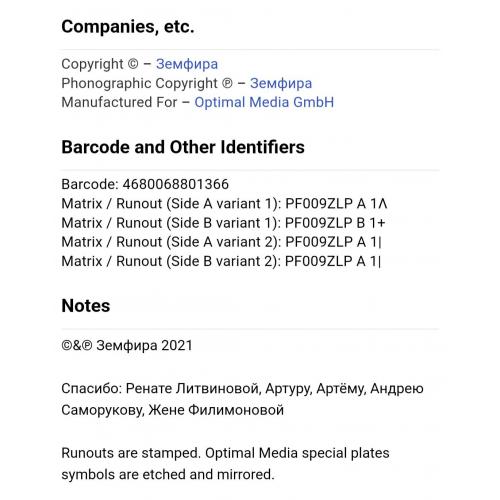Screen dimensions: 500x500
Task: Click the runout code PF009ZLP A 1Λ
Action: pyautogui.click(x=336, y=204)
